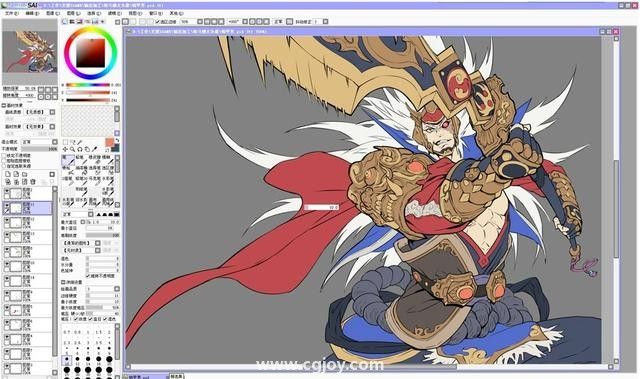
Task: Hide the topmost layer via eye icon
Action: click(7, 191)
